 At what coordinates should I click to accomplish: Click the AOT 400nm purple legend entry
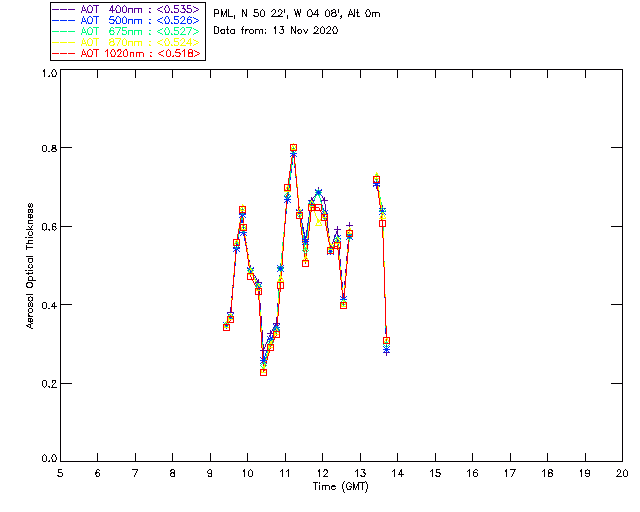126,9
